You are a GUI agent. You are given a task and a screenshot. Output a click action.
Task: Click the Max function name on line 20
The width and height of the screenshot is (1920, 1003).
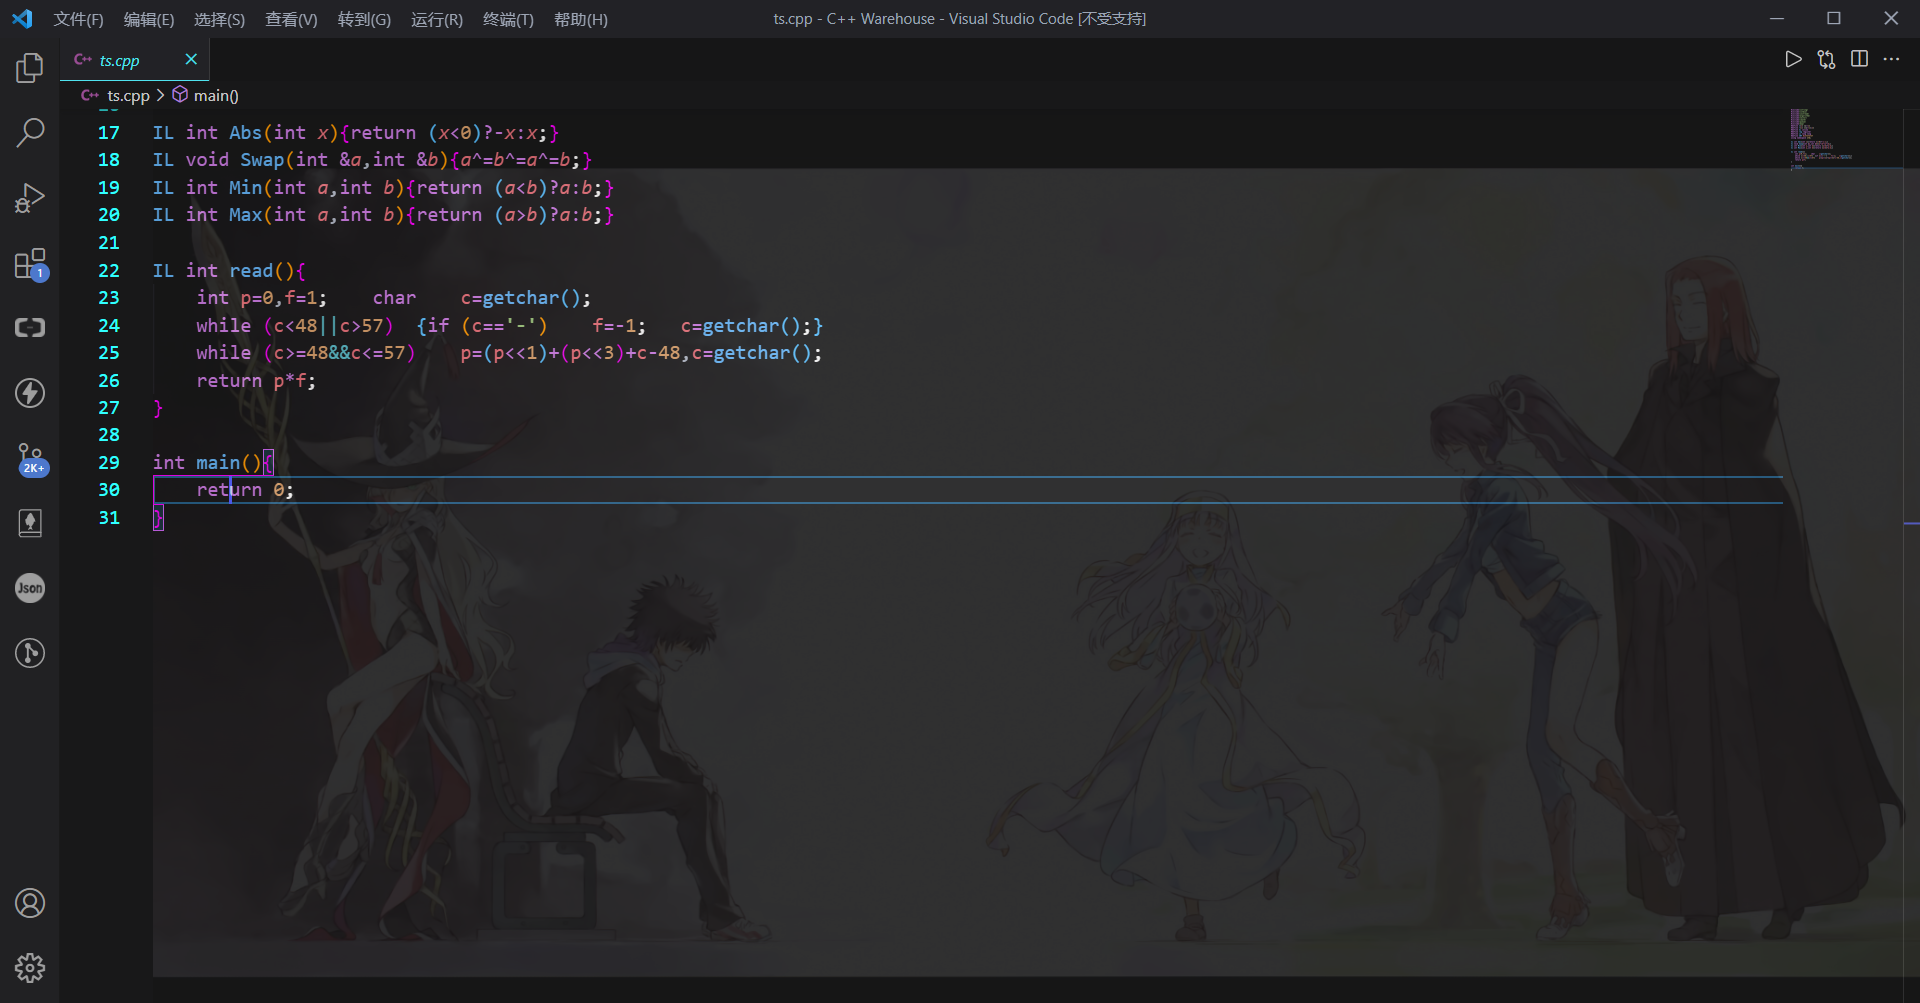[245, 215]
